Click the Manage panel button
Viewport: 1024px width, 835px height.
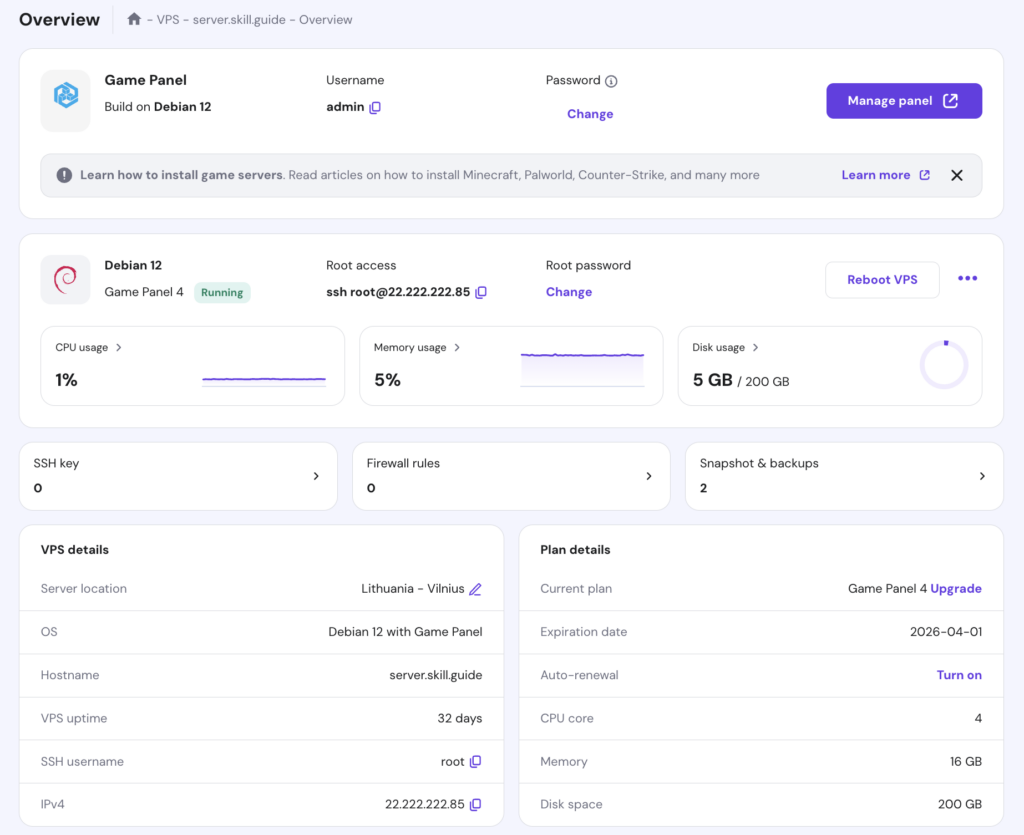[x=903, y=100]
